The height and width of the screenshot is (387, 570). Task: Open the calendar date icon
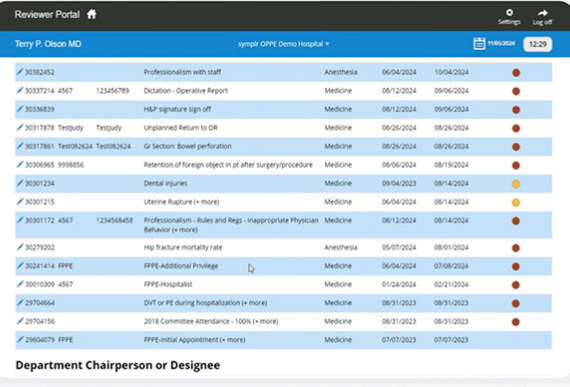(479, 44)
